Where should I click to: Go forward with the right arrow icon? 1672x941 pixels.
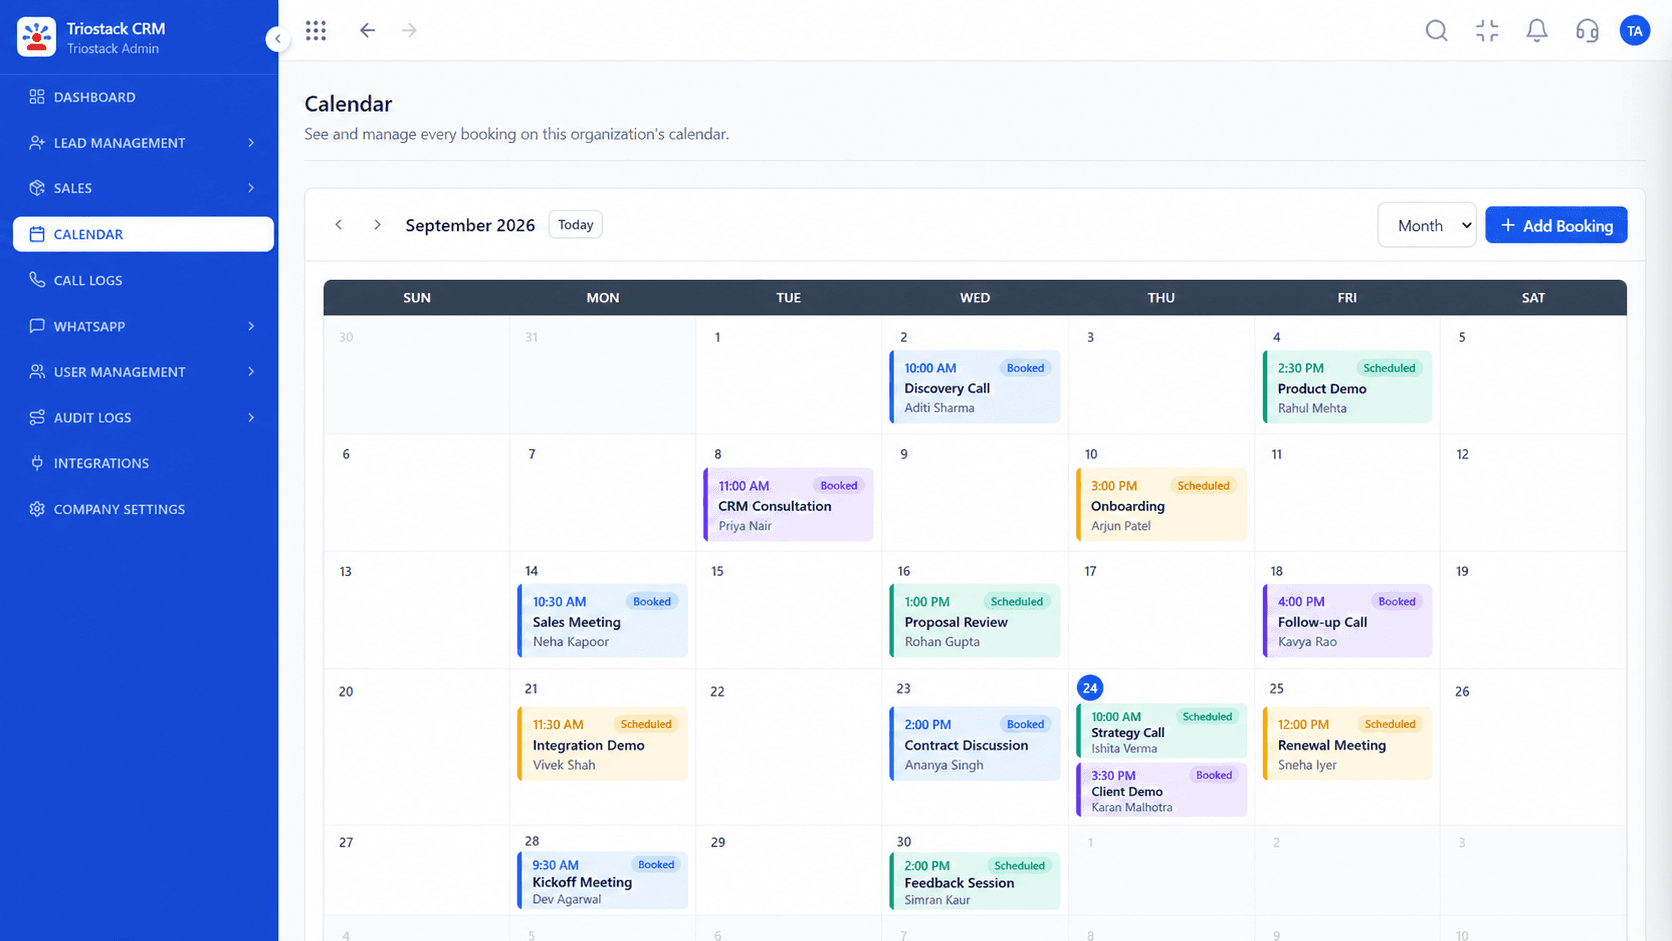(x=409, y=31)
